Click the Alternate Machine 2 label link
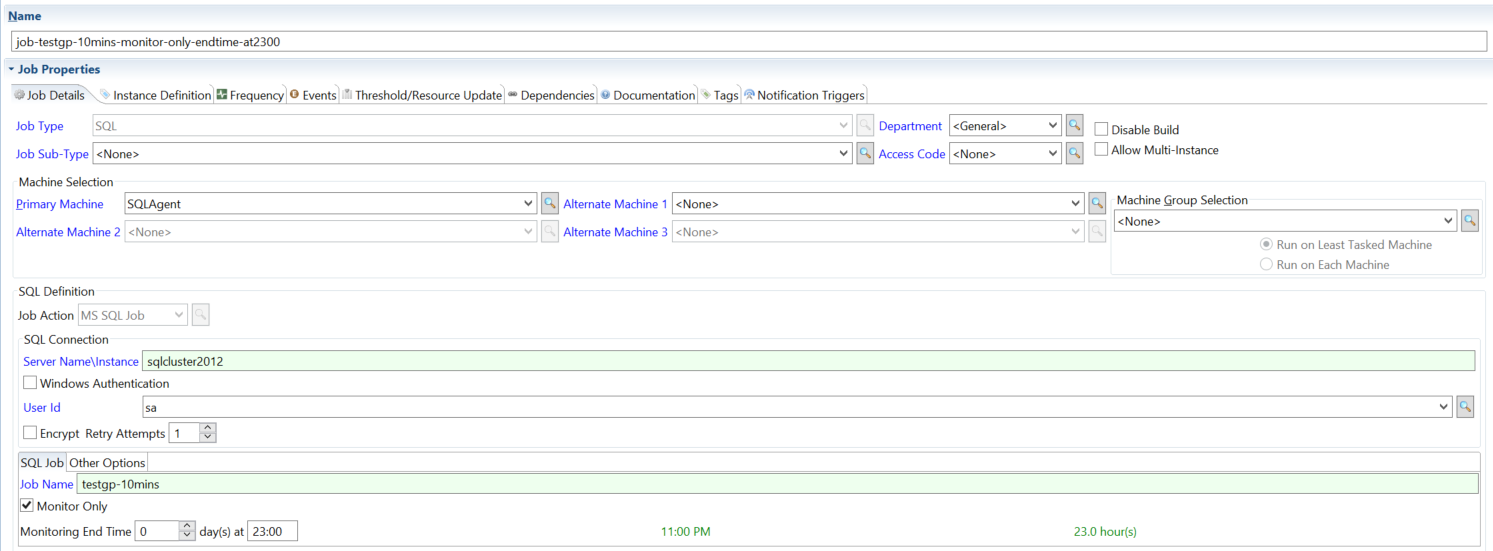 pos(68,232)
